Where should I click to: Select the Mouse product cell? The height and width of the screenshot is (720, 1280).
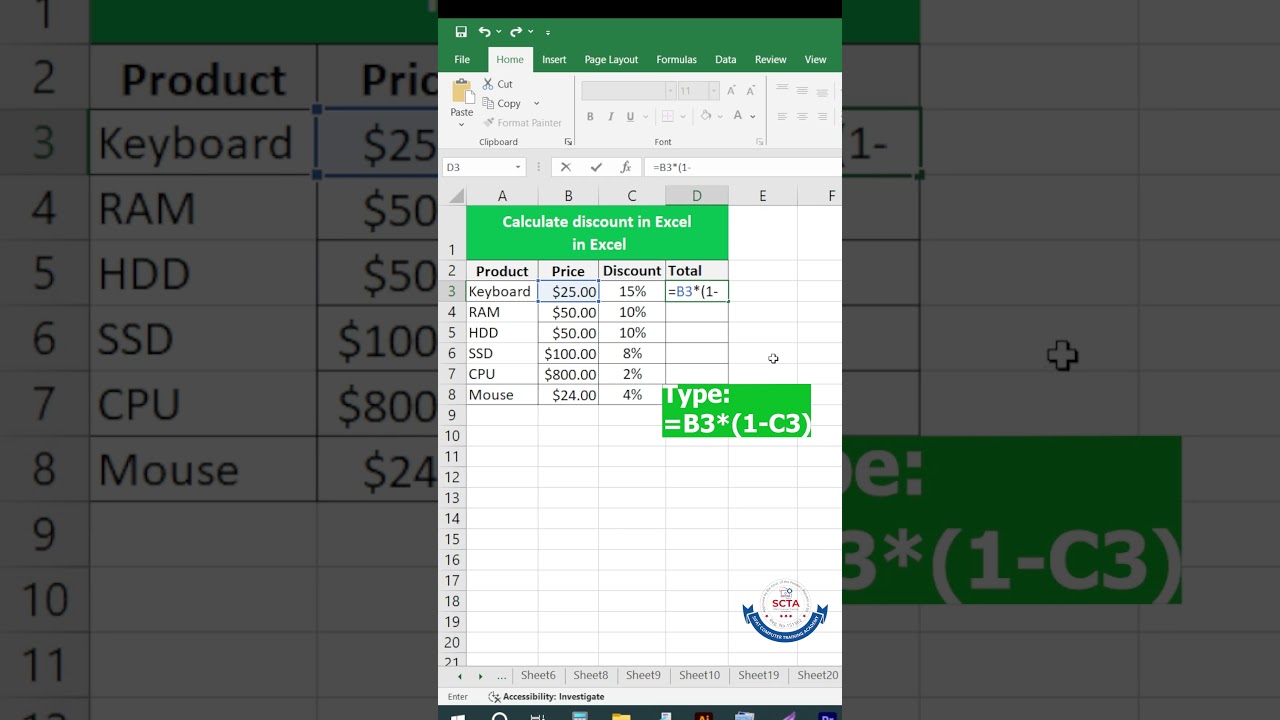(502, 395)
